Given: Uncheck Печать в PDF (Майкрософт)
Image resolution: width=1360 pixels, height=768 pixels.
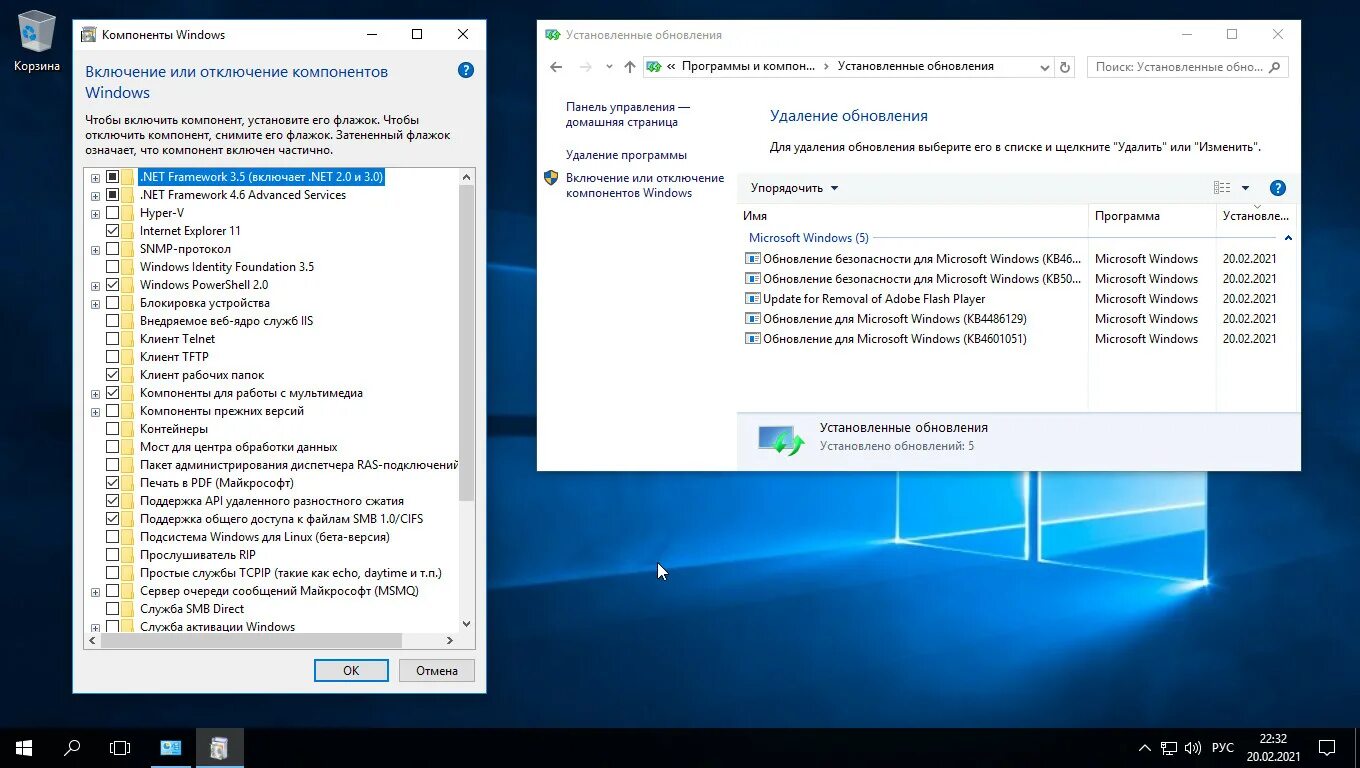Looking at the screenshot, I should 112,483.
